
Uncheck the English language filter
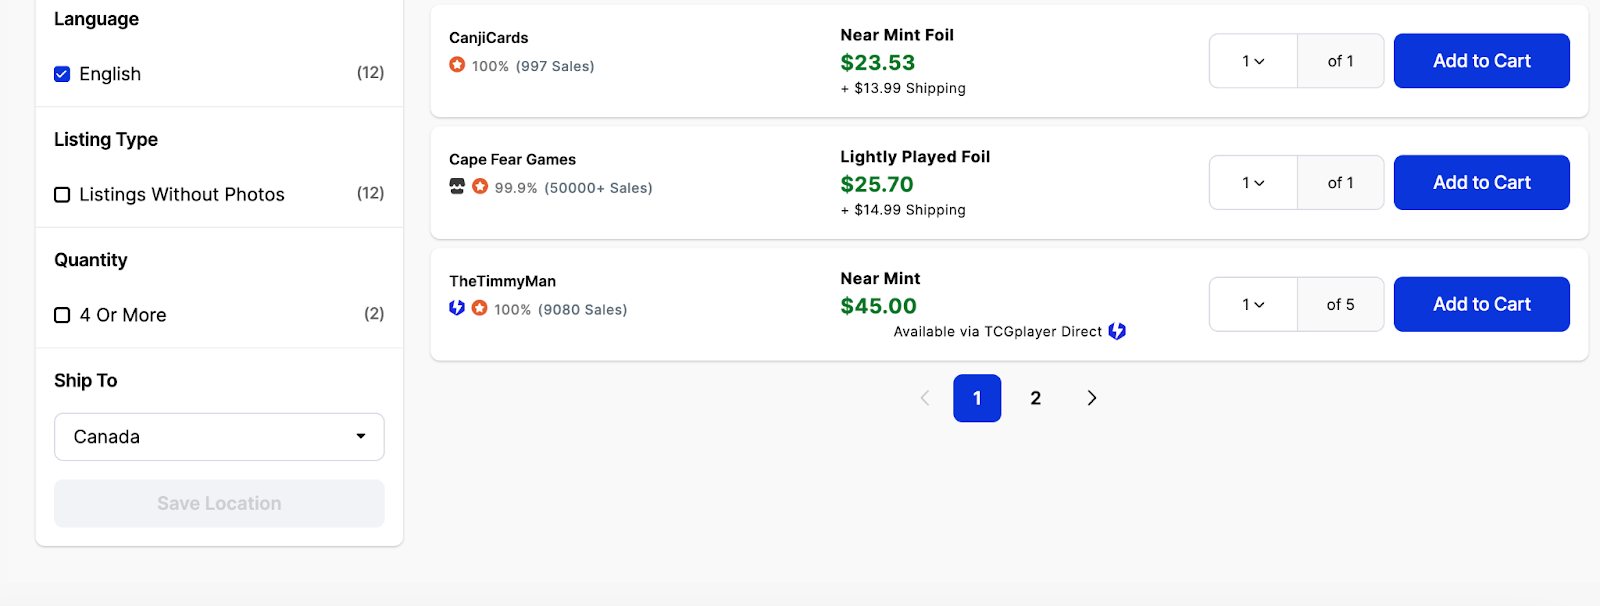[62, 73]
